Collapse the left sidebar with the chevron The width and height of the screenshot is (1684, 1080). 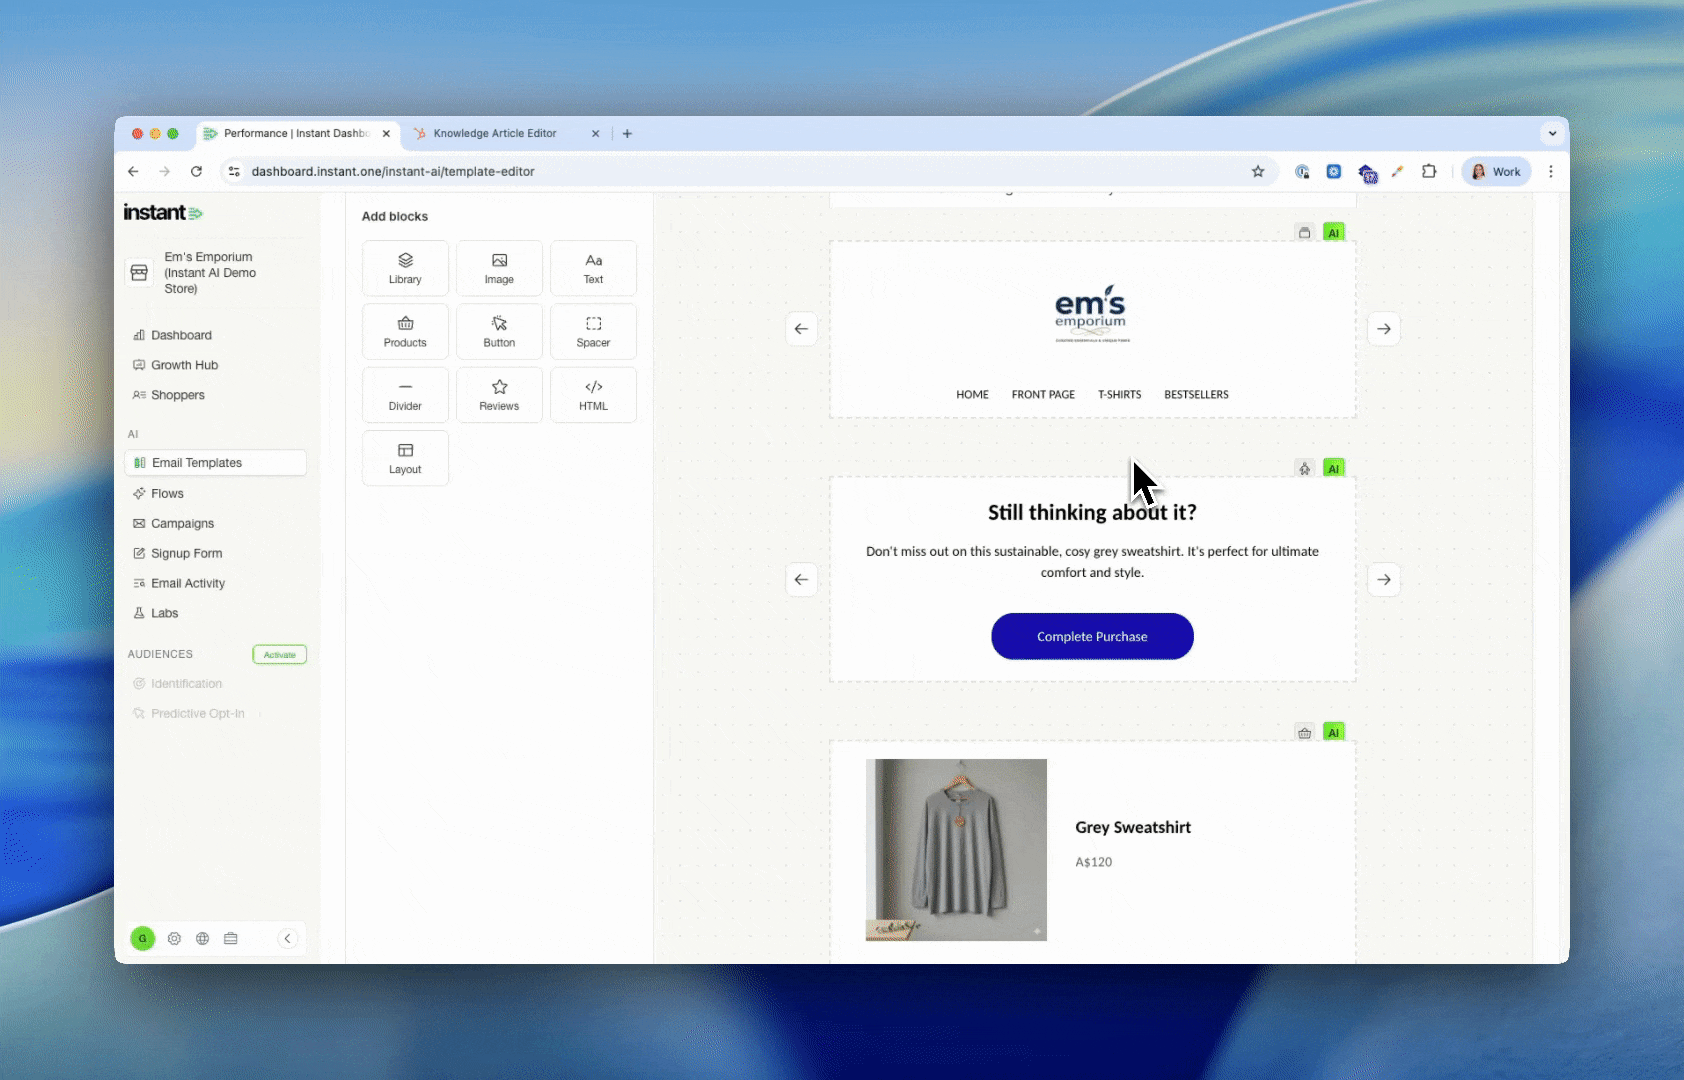coord(288,938)
